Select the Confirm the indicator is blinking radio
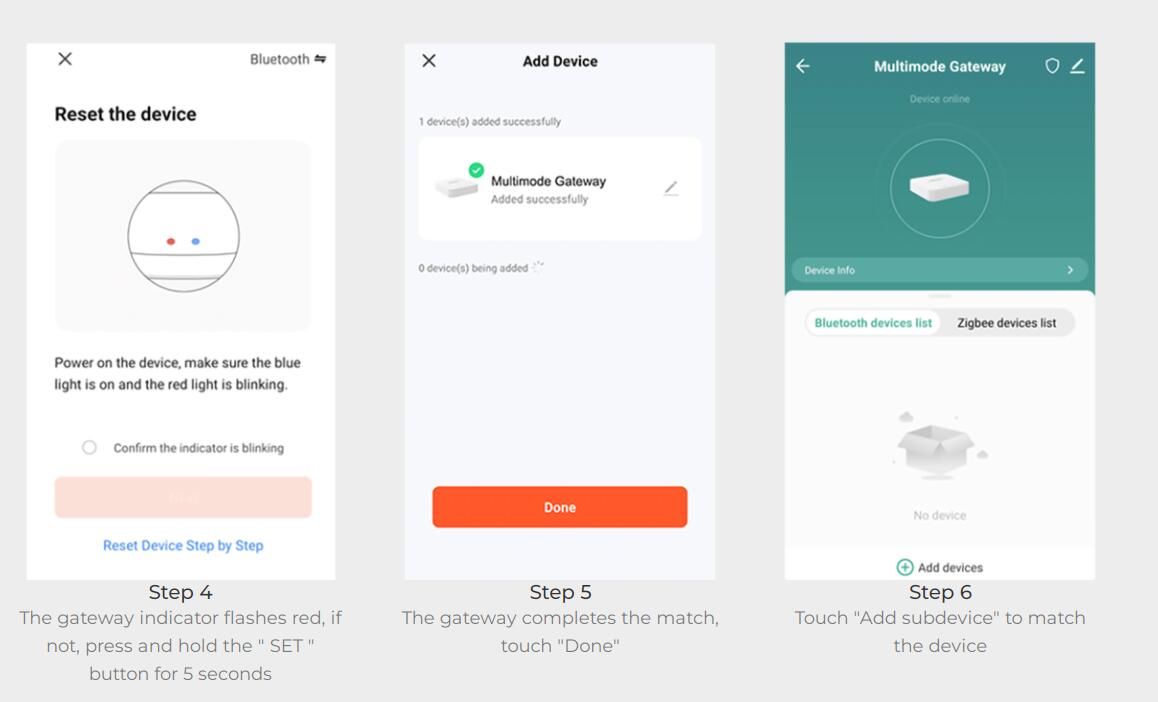Image resolution: width=1158 pixels, height=702 pixels. tap(89, 447)
